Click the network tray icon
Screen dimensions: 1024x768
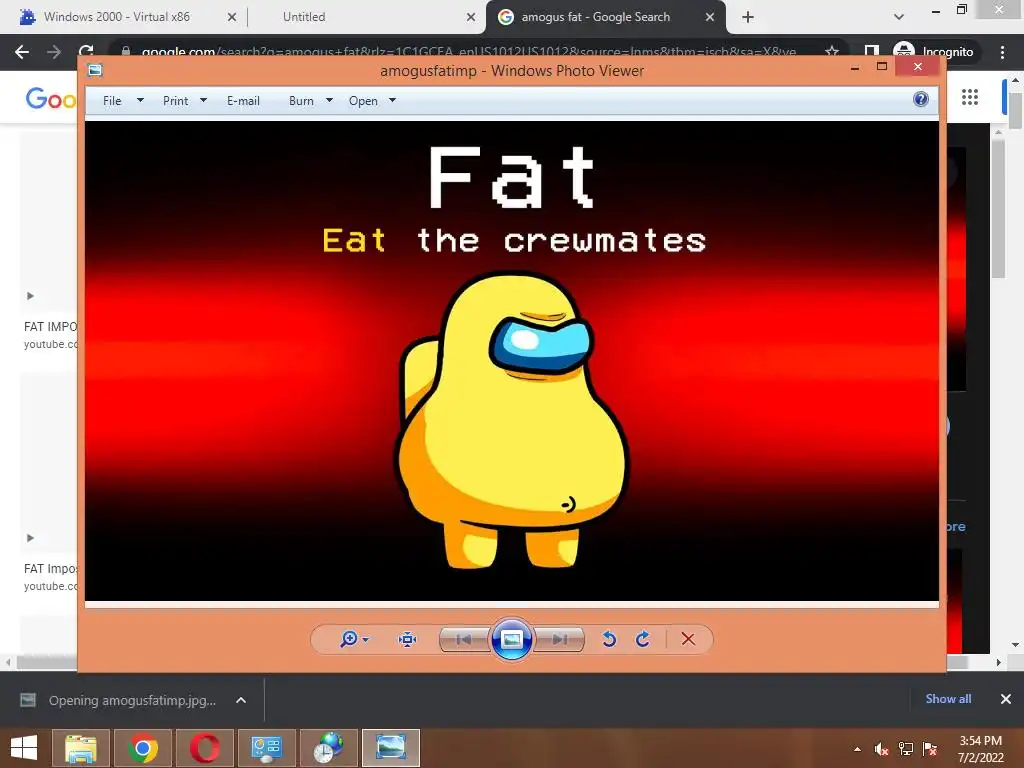click(x=906, y=749)
